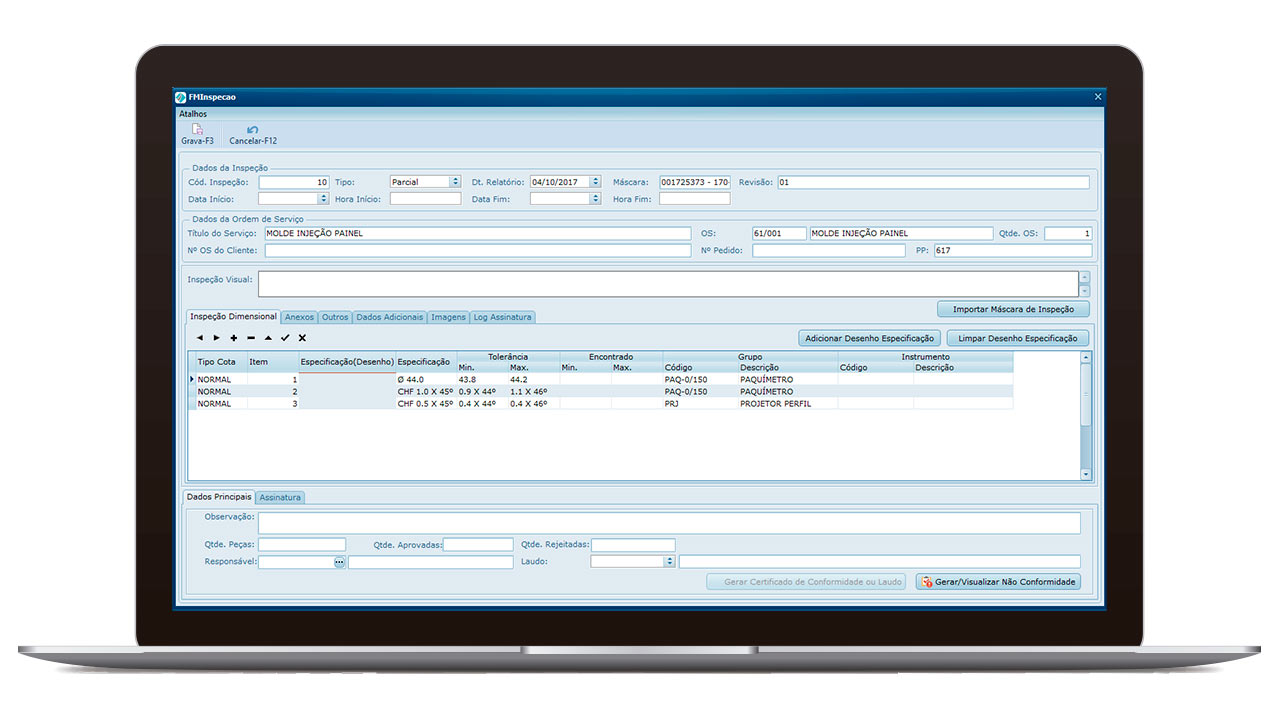Click the Hora Fim field
This screenshot has height=720, width=1280.
click(x=695, y=199)
